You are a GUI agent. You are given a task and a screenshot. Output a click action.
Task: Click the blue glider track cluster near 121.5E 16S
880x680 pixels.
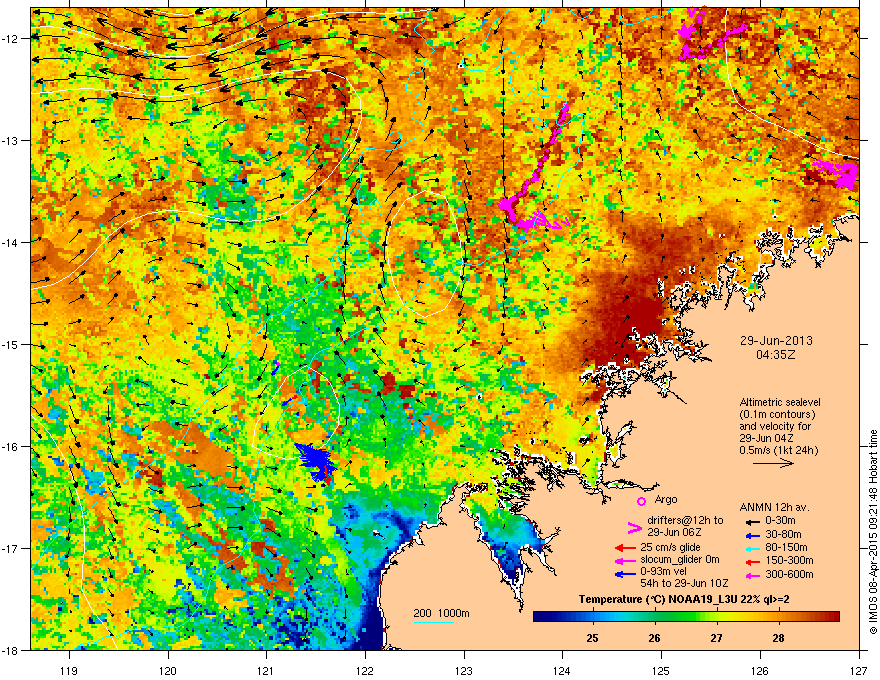pos(316,461)
